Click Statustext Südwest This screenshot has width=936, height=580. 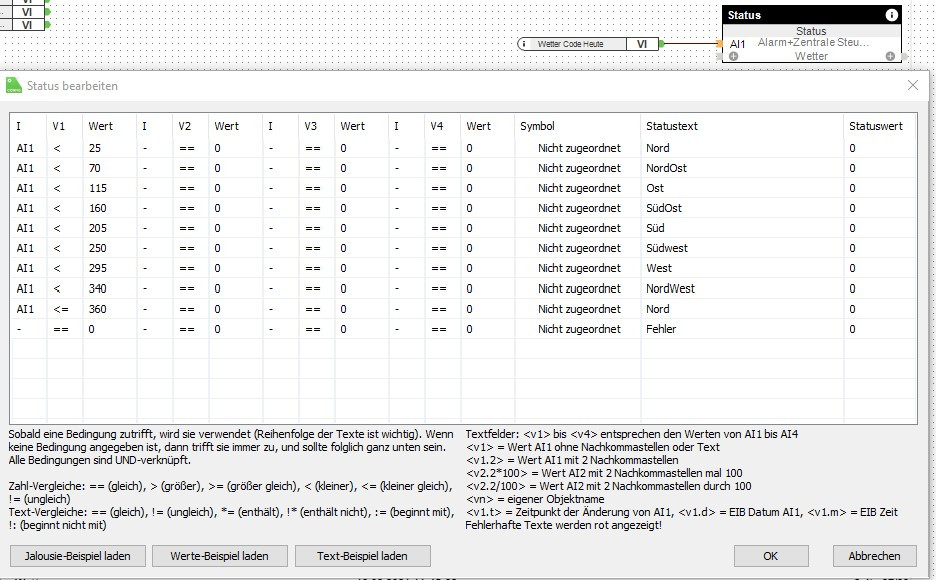pos(667,248)
